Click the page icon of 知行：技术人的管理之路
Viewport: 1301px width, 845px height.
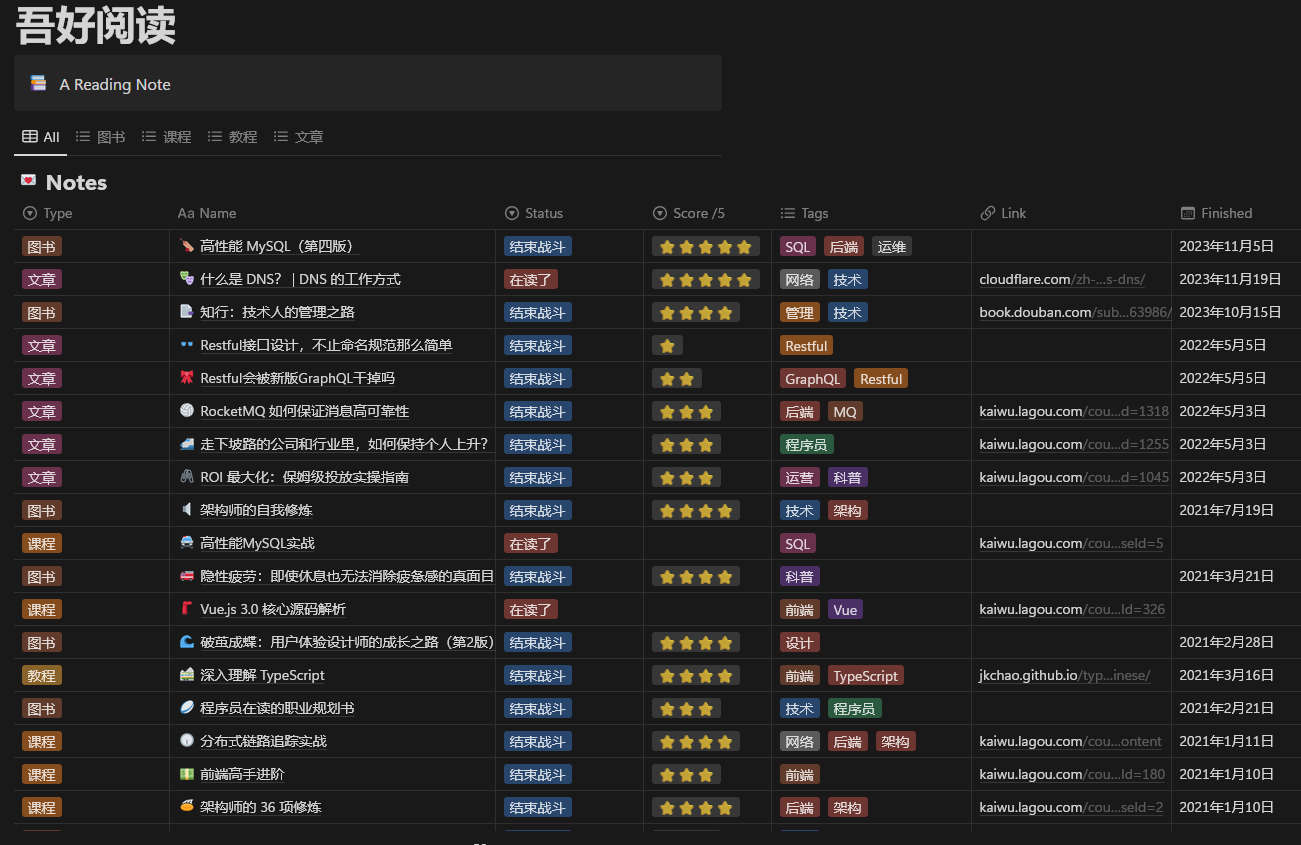click(x=186, y=312)
